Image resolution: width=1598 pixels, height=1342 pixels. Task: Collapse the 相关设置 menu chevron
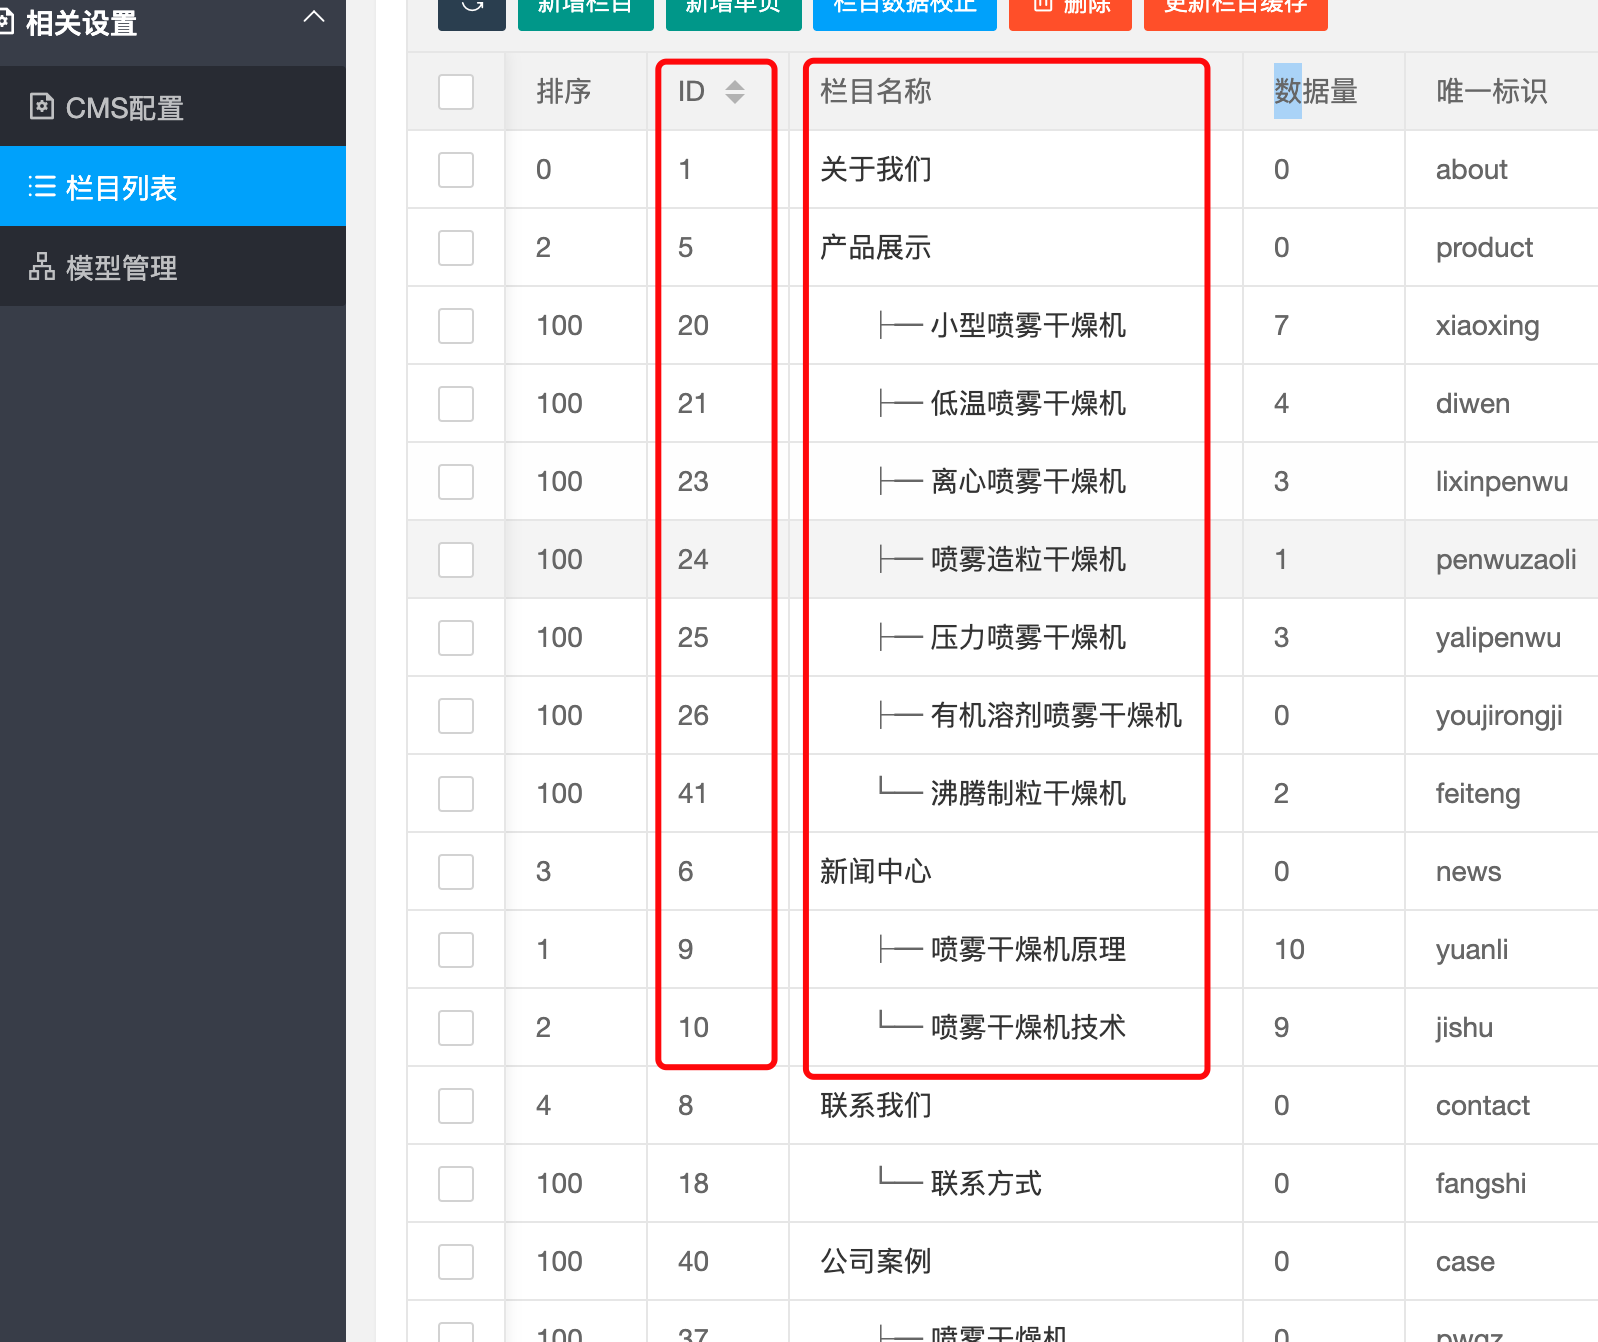pos(314,17)
